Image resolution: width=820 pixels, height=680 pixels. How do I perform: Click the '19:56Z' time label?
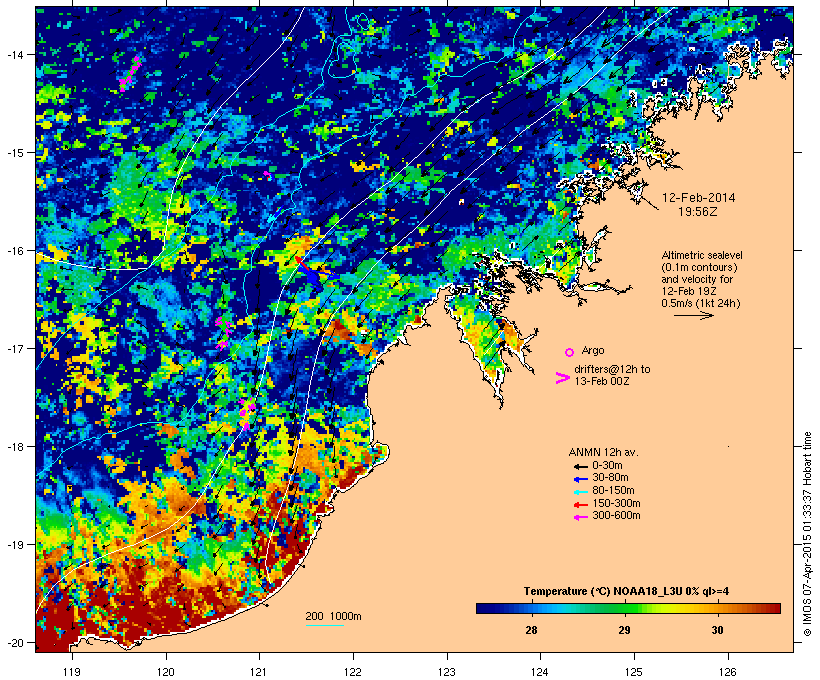point(698,212)
